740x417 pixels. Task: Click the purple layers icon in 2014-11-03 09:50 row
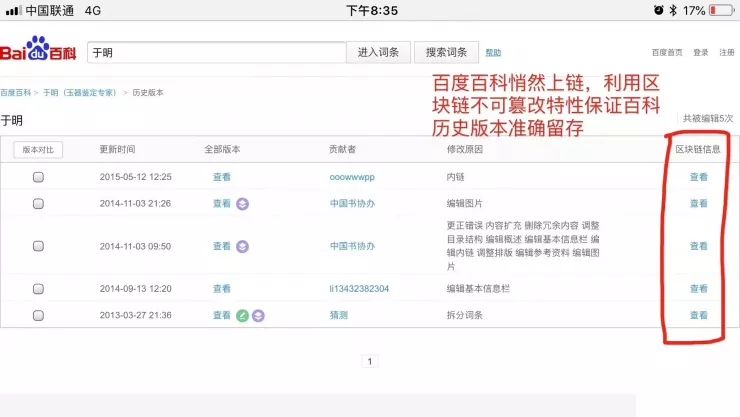tap(243, 246)
